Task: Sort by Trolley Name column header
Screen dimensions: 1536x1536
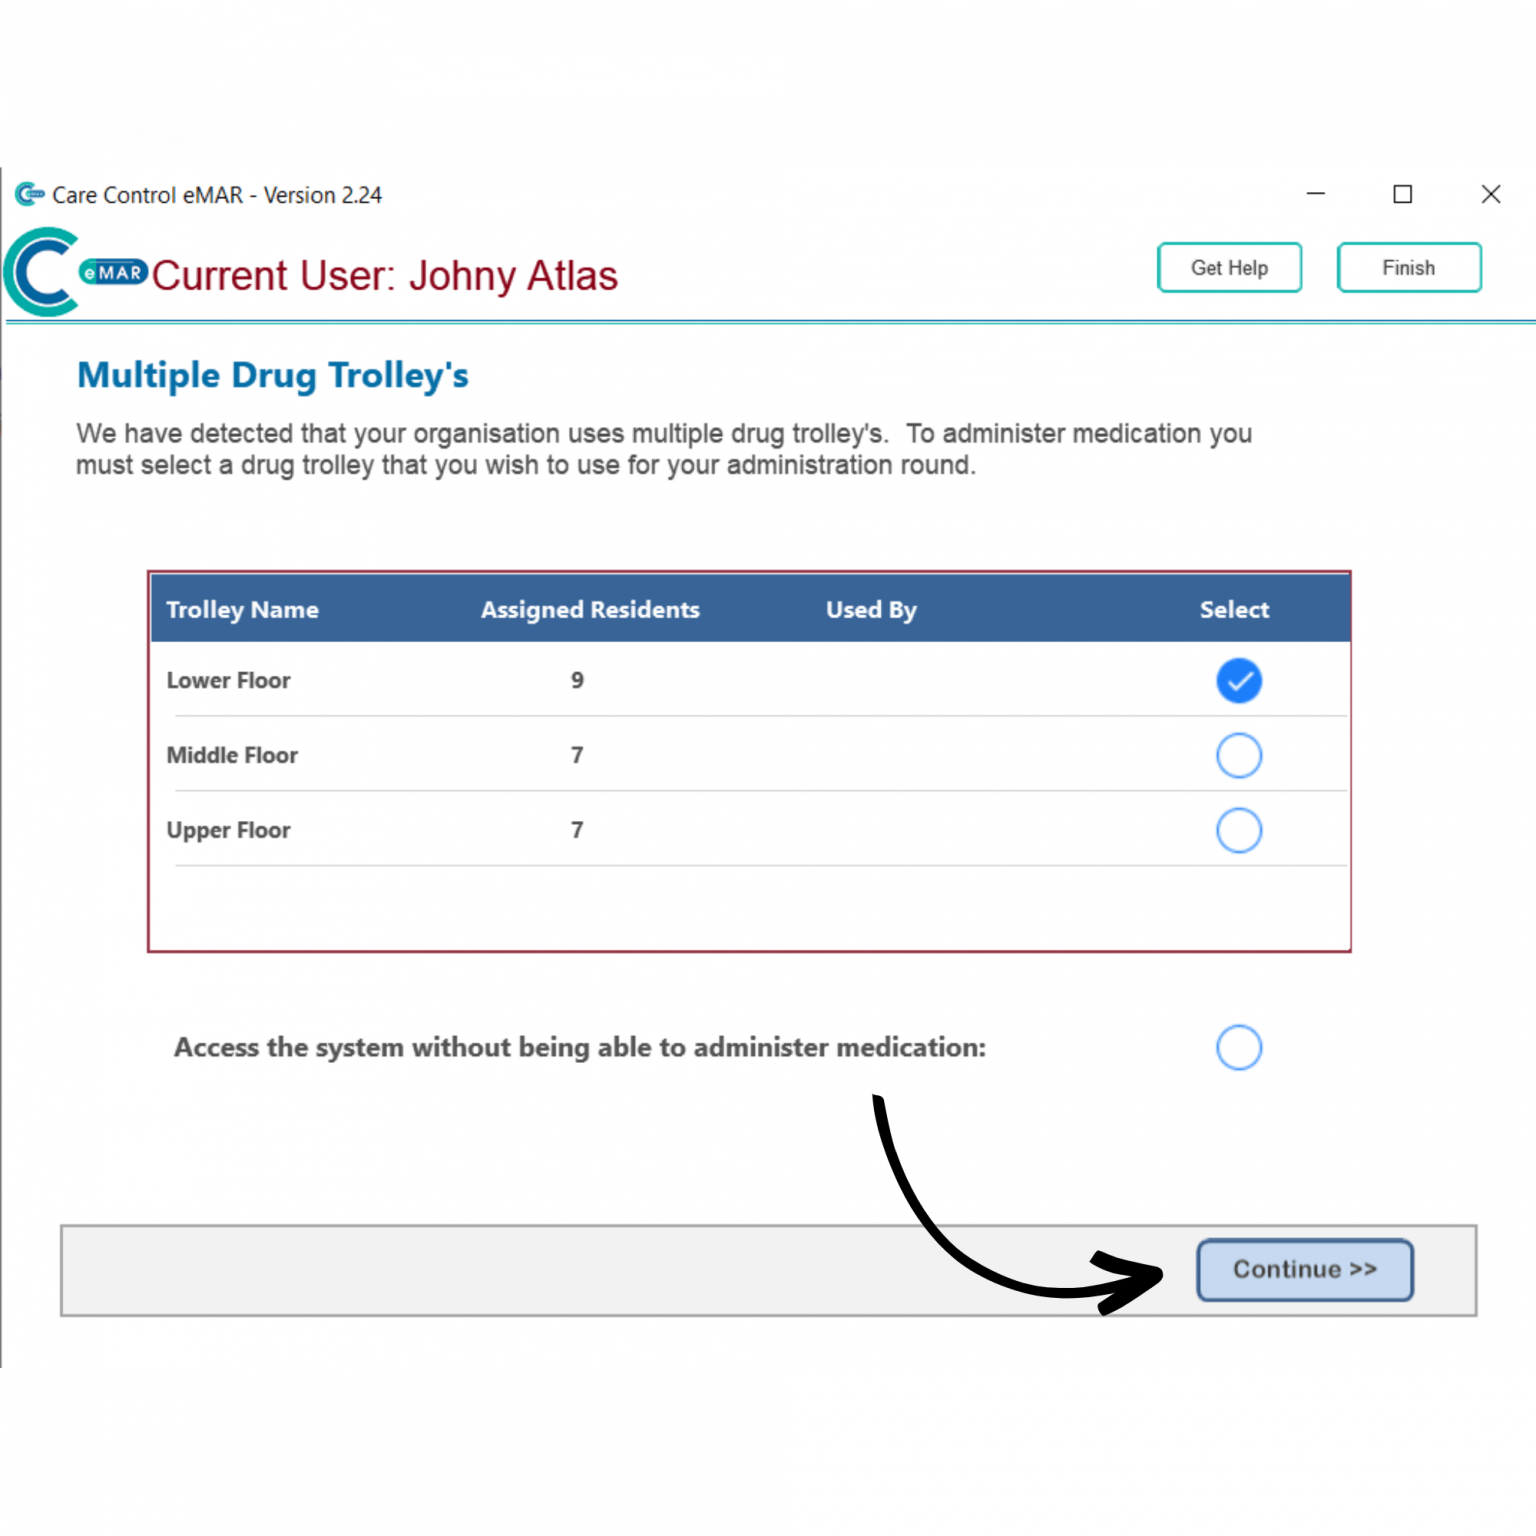Action: [242, 610]
